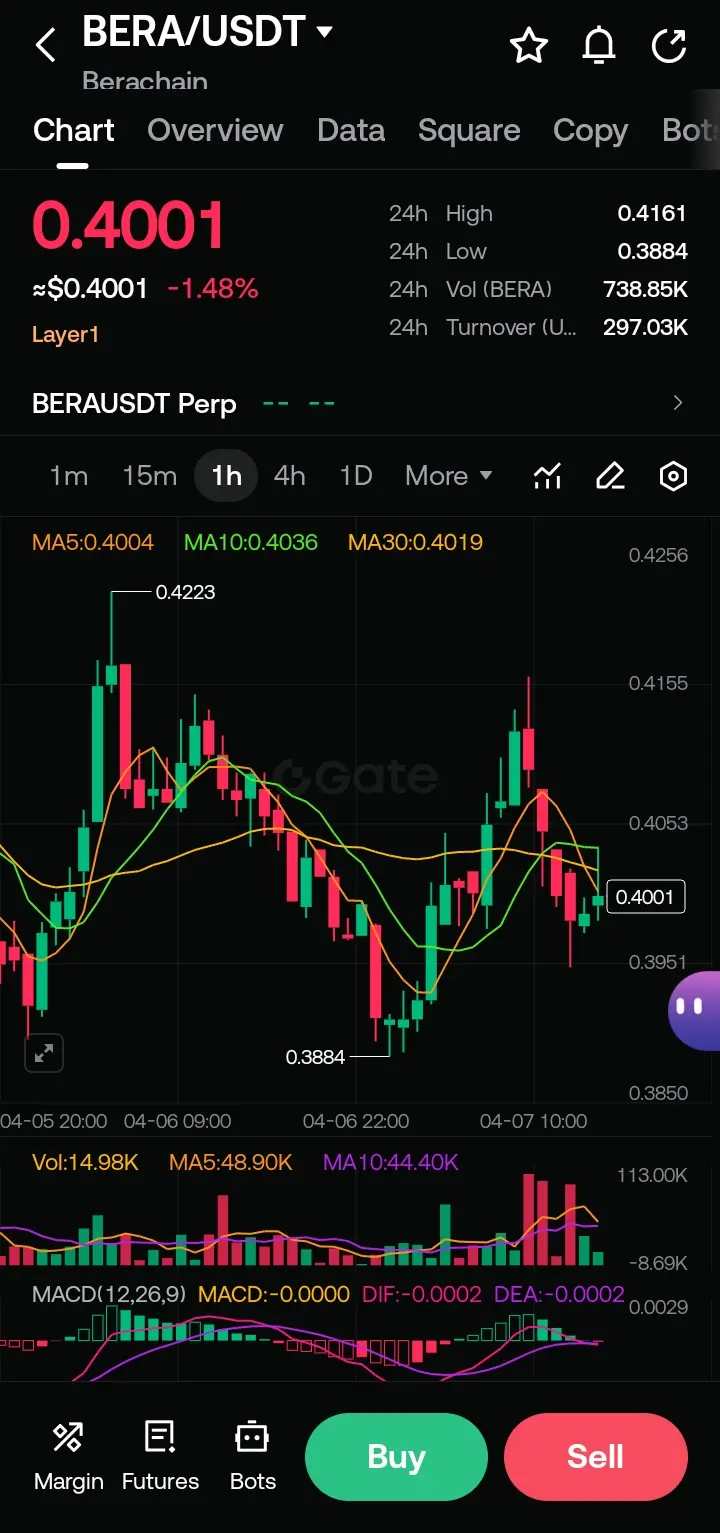Tap the 0.3884 low price marker
This screenshot has height=1533, width=720.
pyautogui.click(x=315, y=1057)
